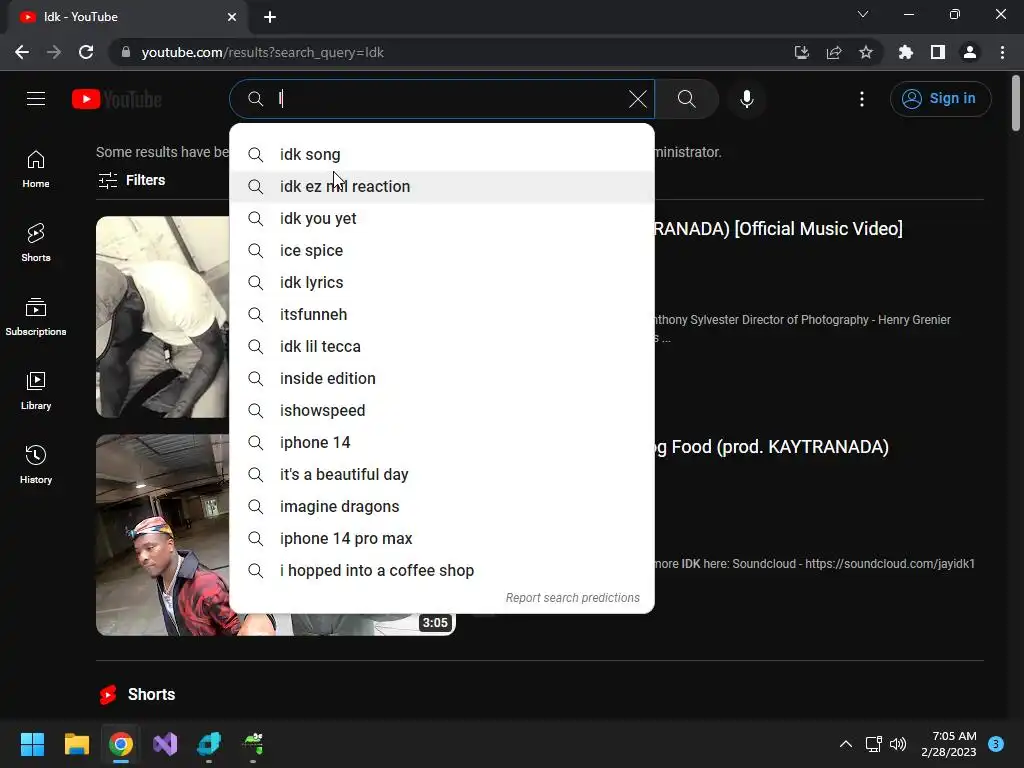Click the magnifier search button

pyautogui.click(x=686, y=99)
